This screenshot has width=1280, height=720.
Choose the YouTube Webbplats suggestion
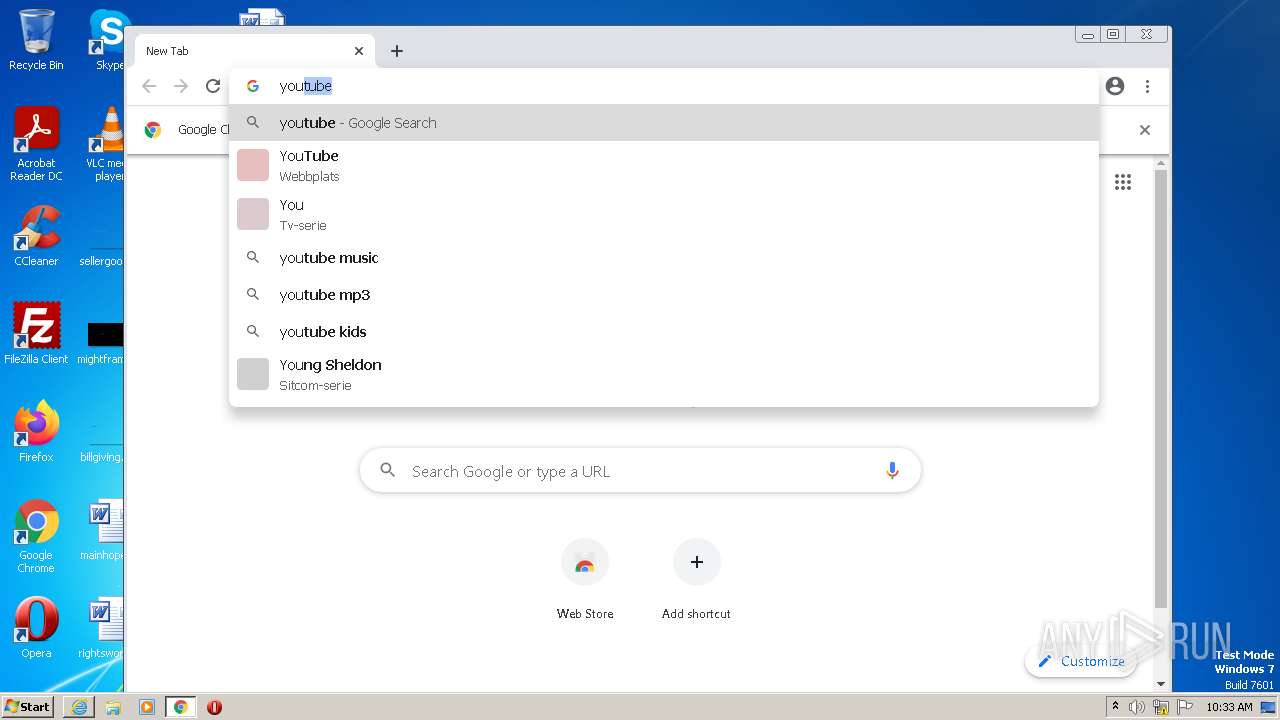click(x=664, y=165)
